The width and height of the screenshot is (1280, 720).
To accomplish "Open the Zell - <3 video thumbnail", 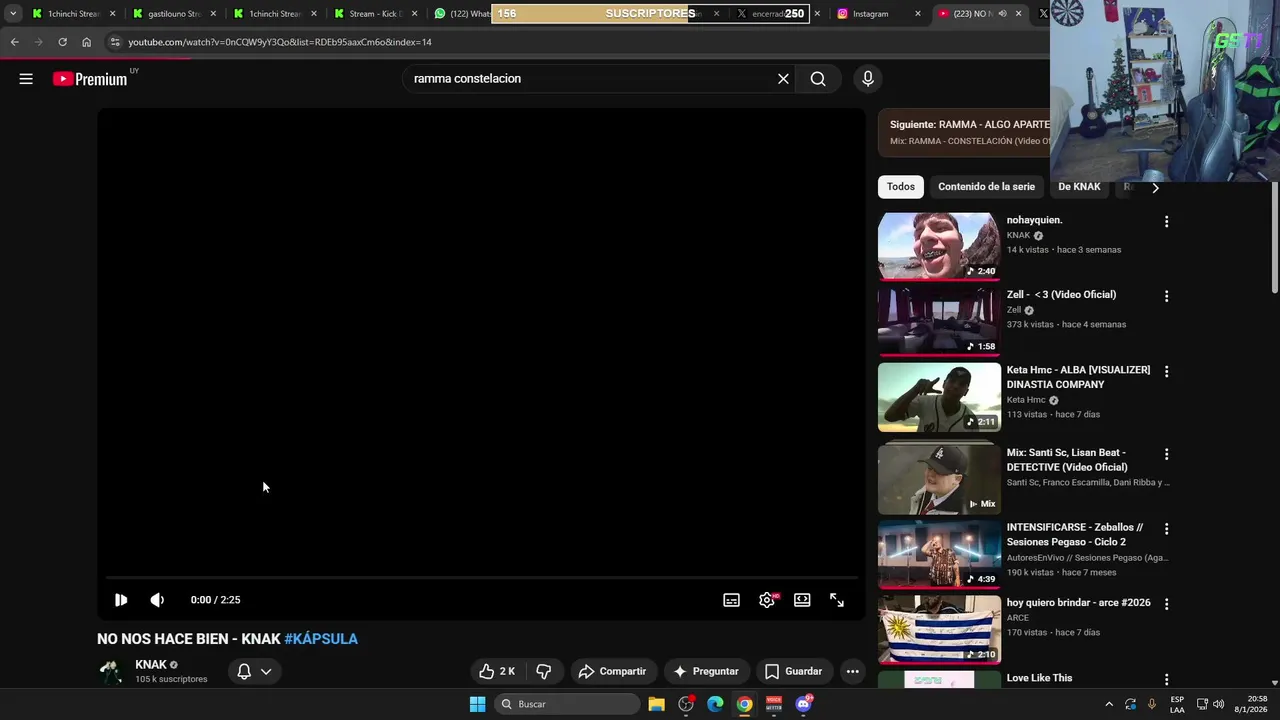I will coord(939,321).
